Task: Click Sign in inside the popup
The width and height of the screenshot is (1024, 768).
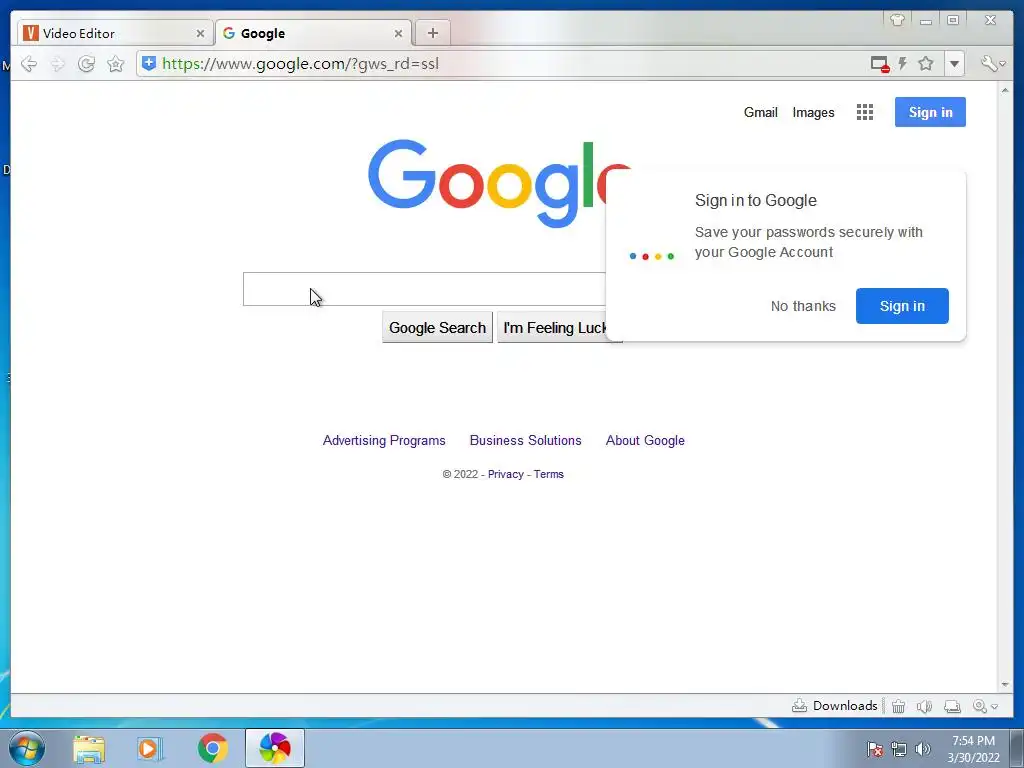Action: pyautogui.click(x=902, y=306)
